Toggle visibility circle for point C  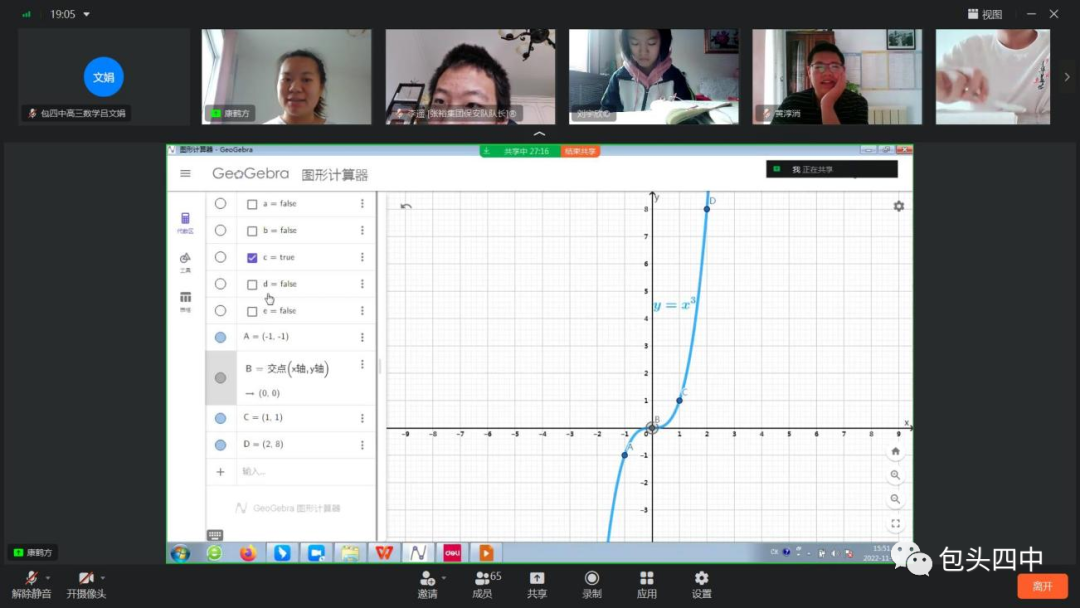(220, 418)
